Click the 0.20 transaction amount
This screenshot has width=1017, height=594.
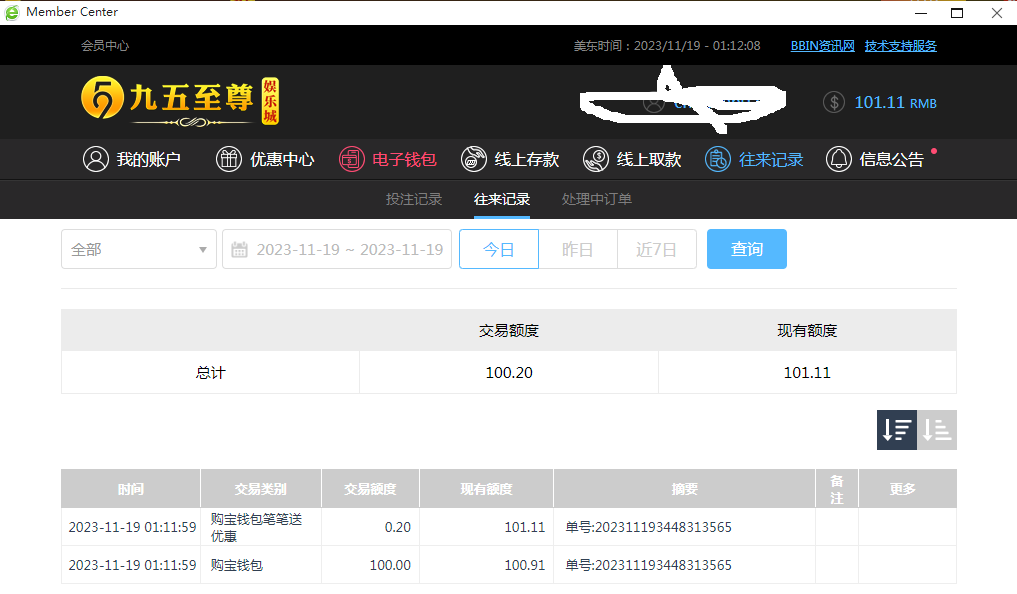click(398, 527)
